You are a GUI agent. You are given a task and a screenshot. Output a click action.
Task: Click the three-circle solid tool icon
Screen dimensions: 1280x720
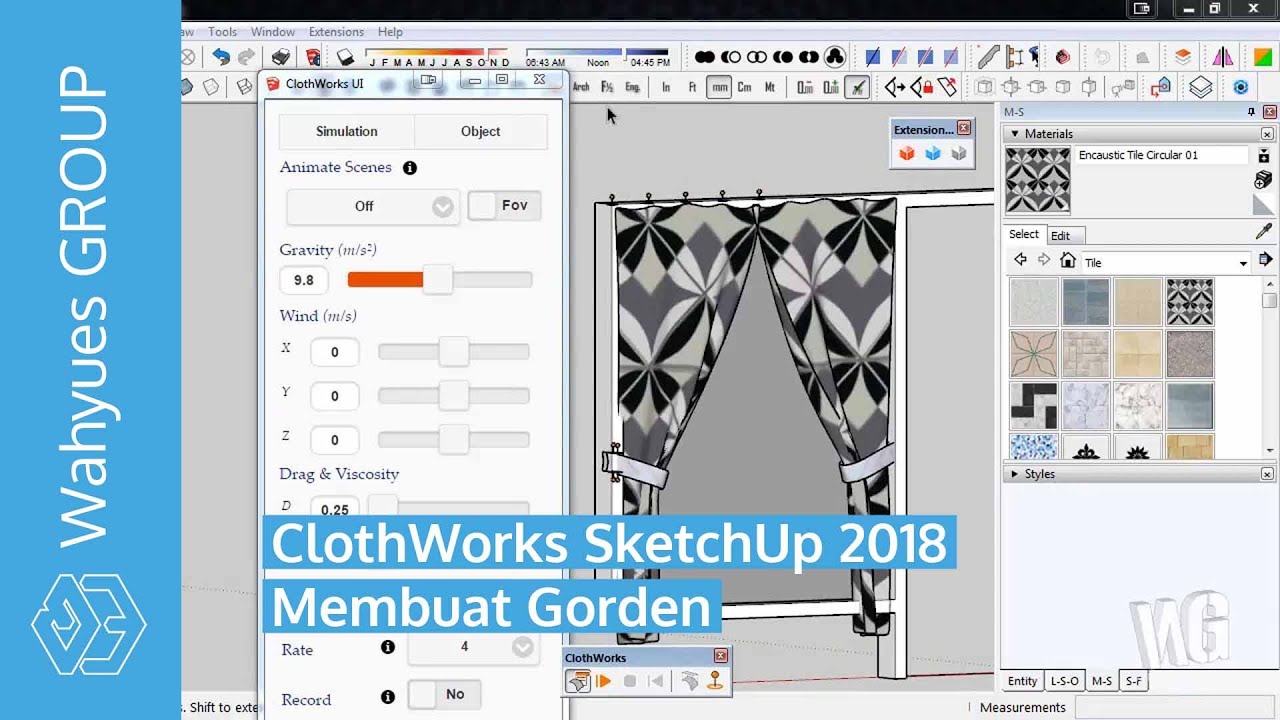tap(835, 58)
